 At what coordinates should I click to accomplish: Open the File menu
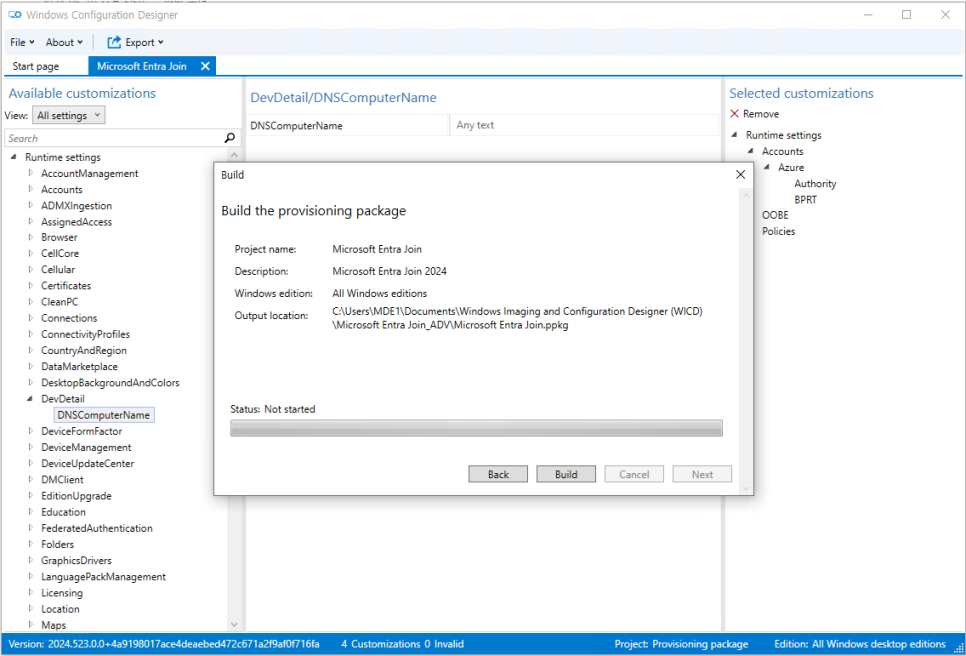22,42
